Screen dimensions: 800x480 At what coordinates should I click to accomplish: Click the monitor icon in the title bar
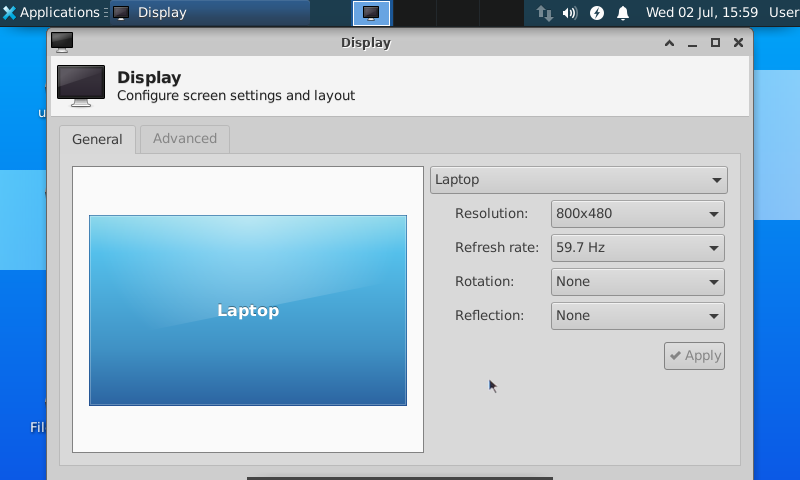pos(62,43)
